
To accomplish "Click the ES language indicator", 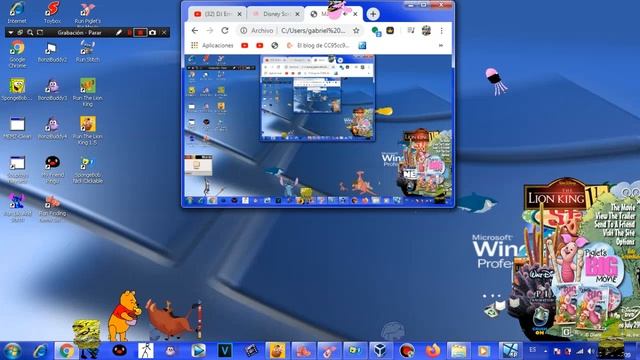I will click(533, 350).
